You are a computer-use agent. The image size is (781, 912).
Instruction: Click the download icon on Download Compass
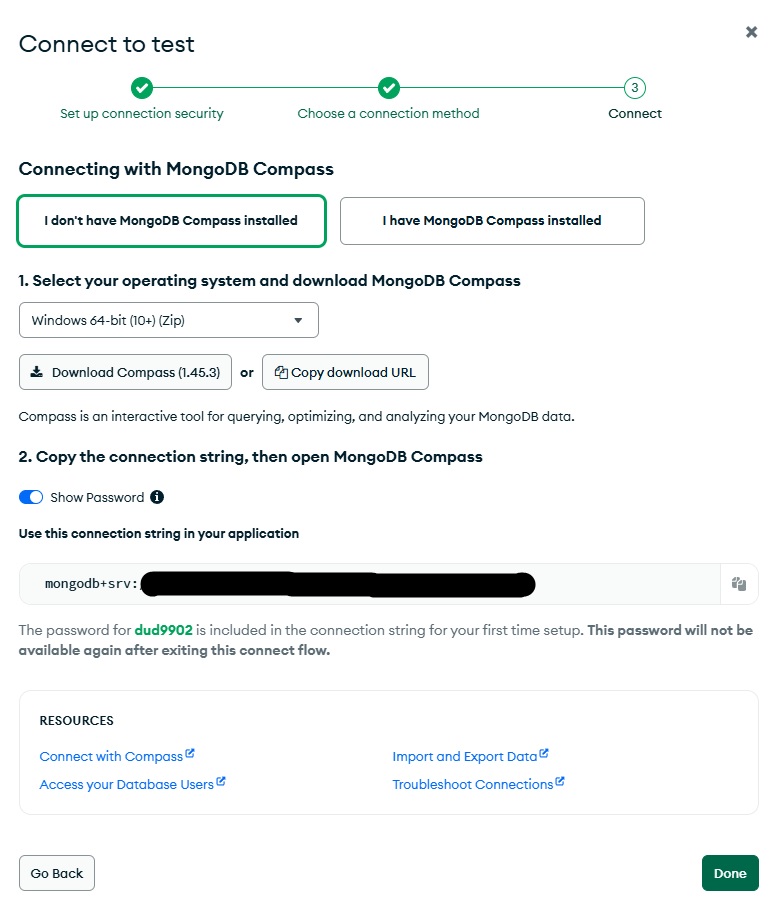[37, 372]
